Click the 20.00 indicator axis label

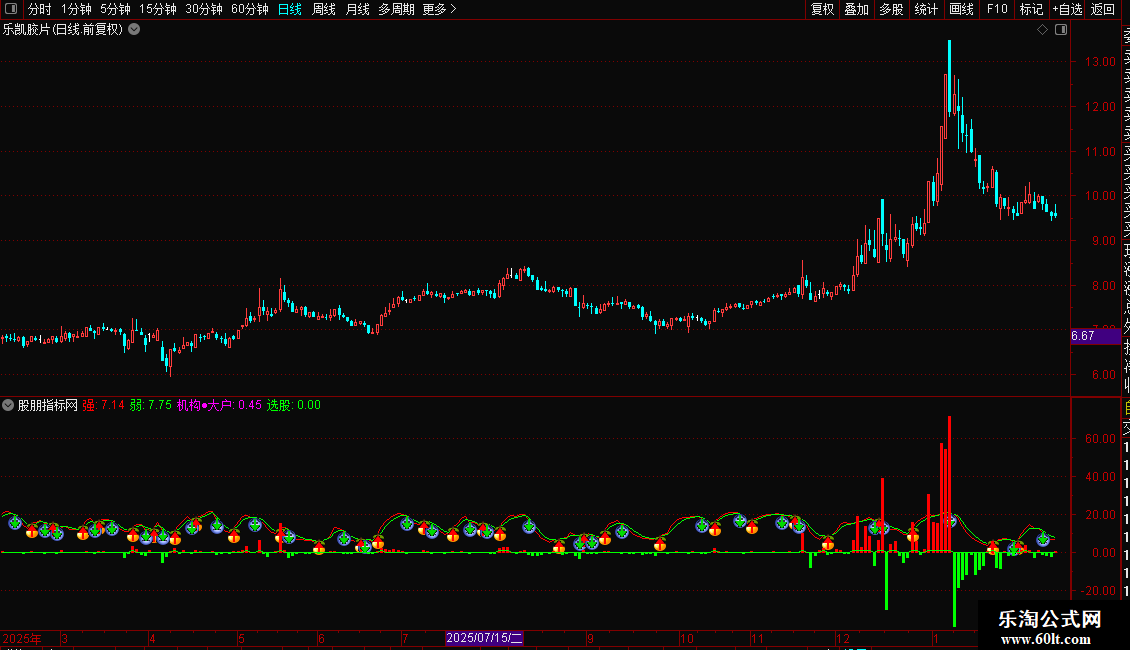point(1100,515)
